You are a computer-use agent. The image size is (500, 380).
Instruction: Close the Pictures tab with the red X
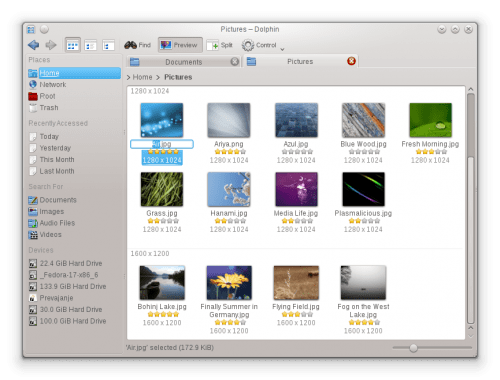click(351, 61)
